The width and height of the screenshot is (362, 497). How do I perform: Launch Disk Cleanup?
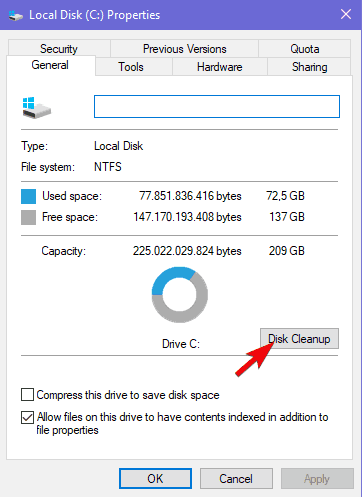click(299, 339)
